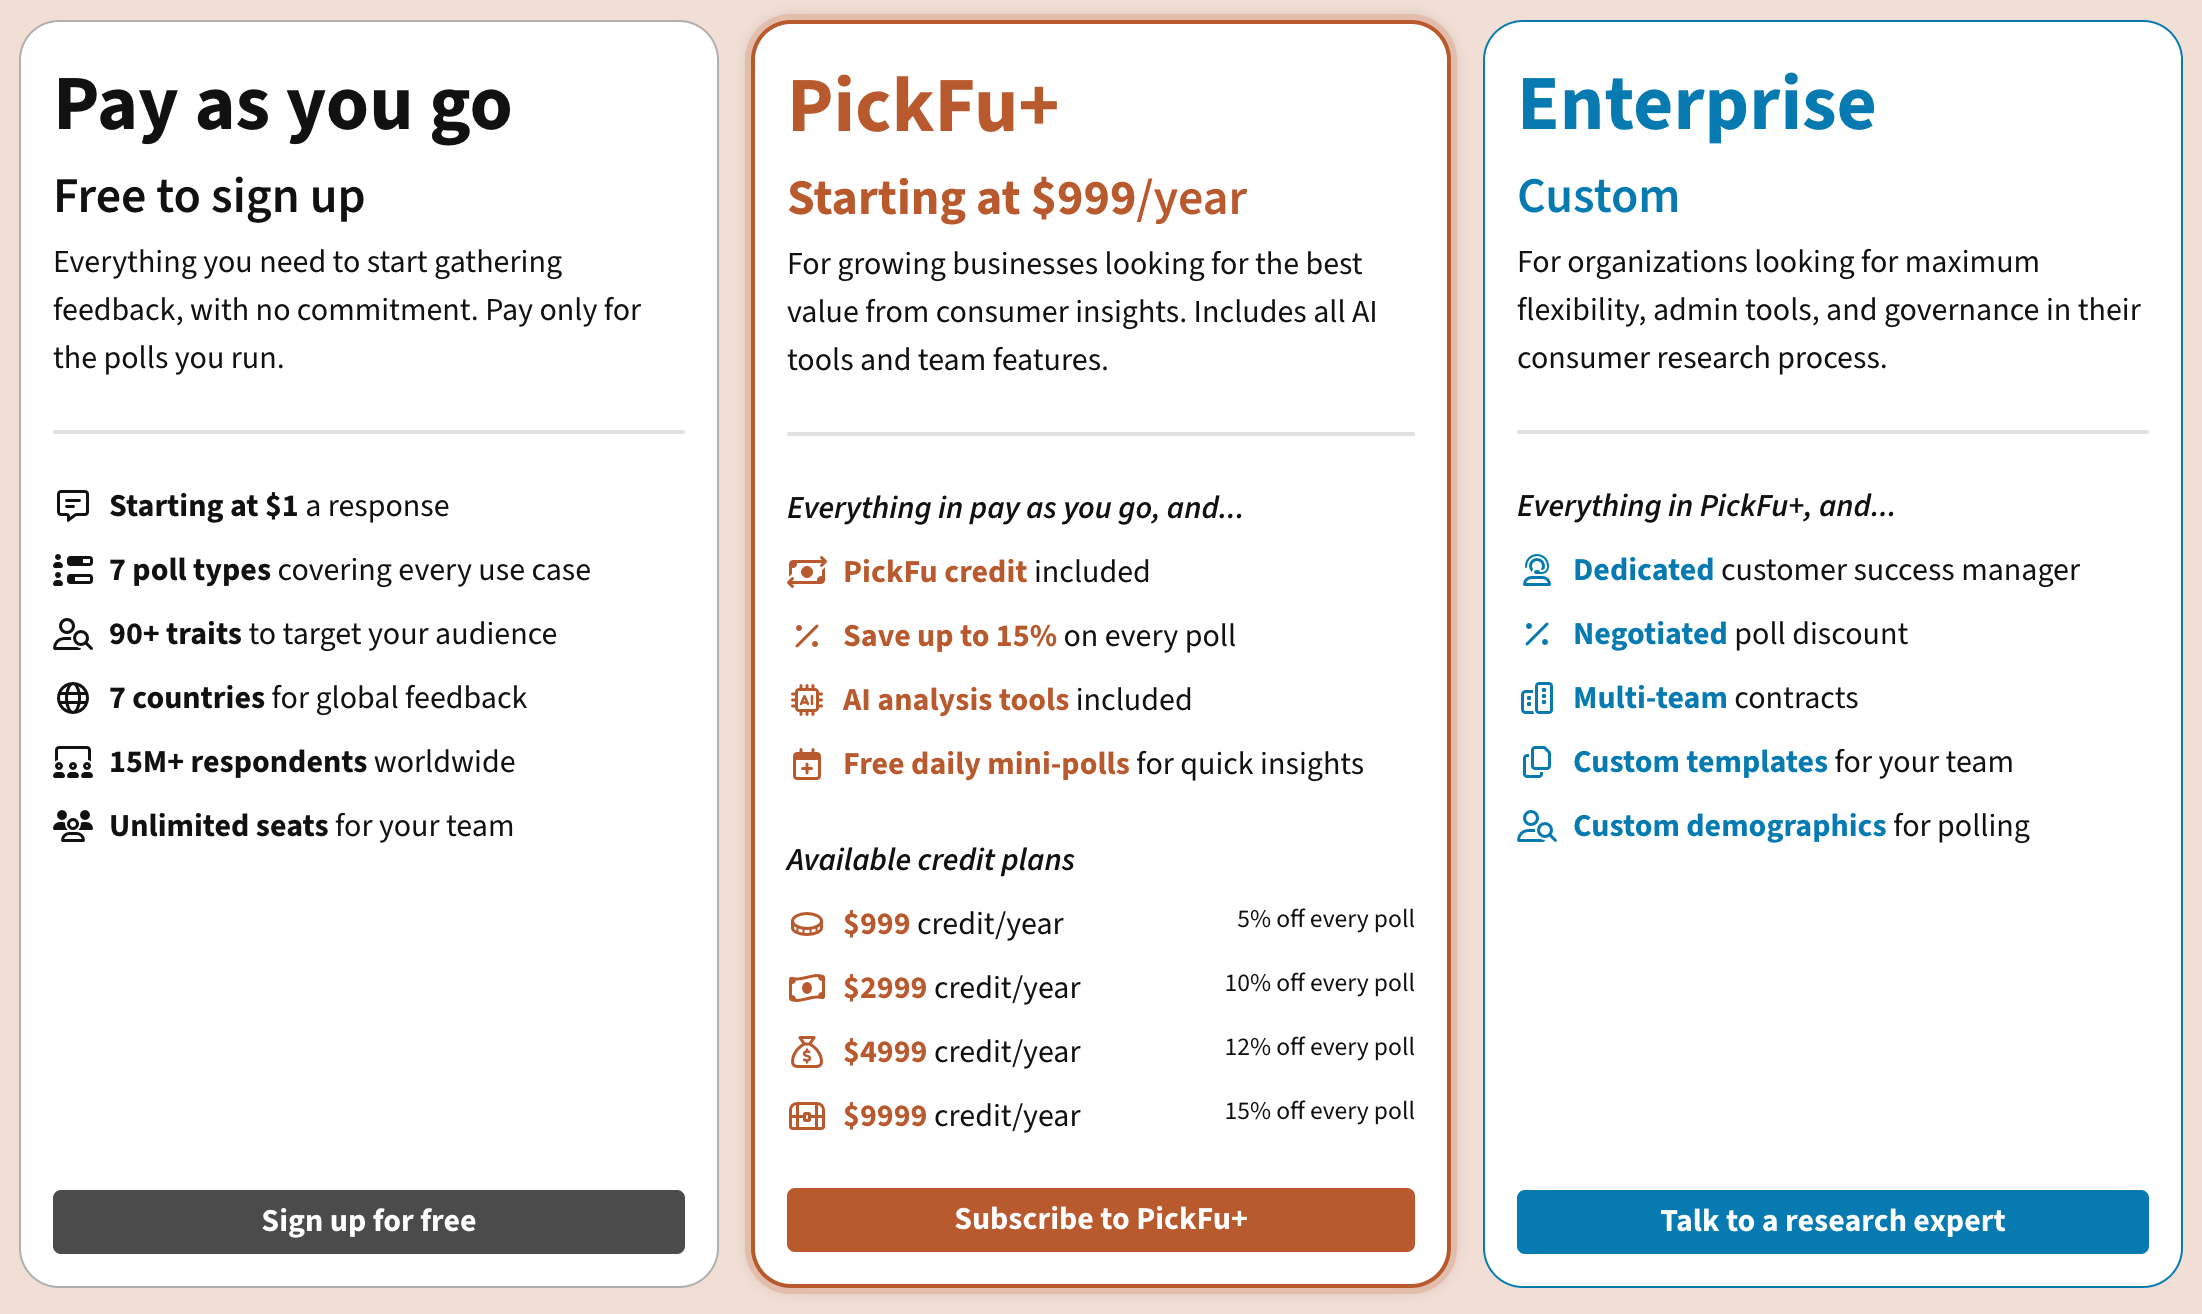
Task: Select the $2999 credit/year plan text
Action: (x=961, y=988)
